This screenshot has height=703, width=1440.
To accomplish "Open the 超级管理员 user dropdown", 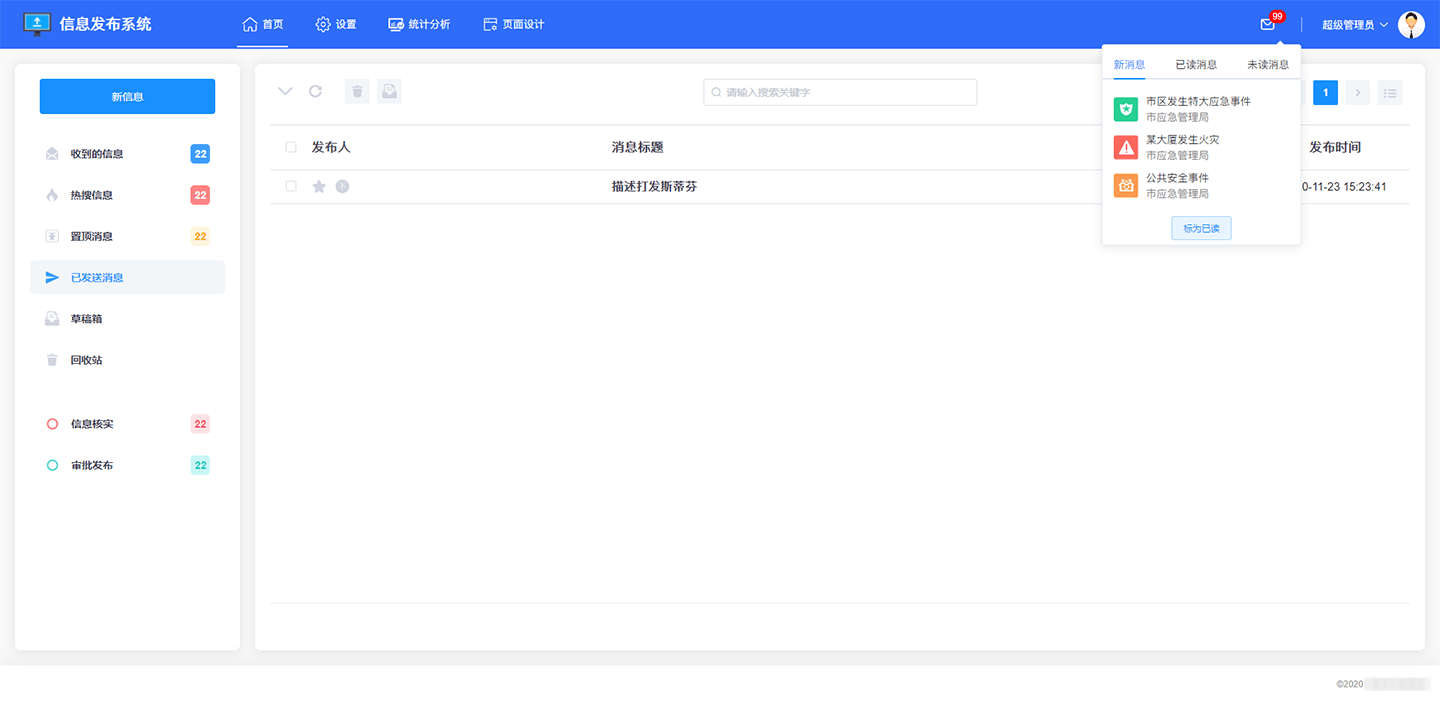I will coord(1354,25).
